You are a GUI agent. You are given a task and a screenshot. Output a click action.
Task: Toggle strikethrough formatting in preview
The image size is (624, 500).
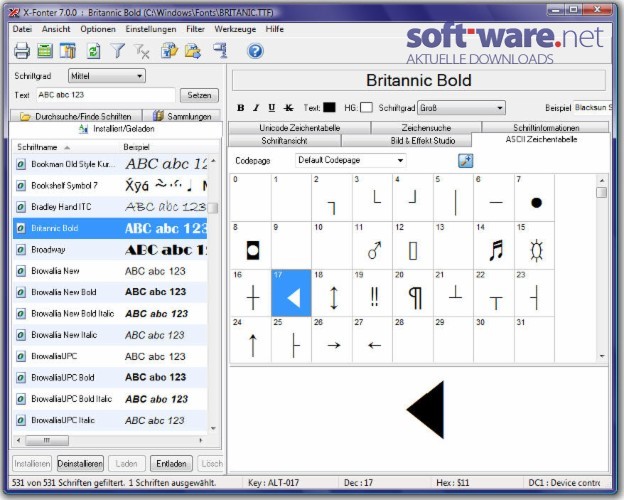tap(289, 108)
